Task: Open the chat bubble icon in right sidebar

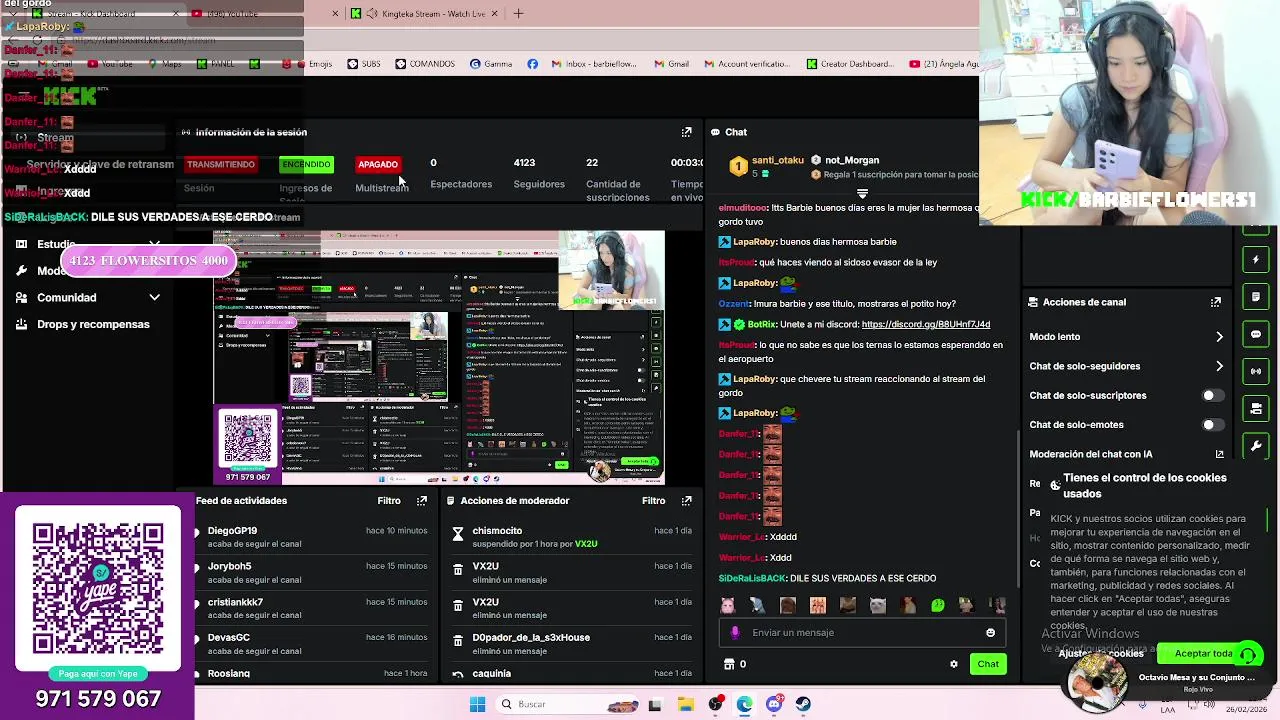Action: pos(1256,334)
